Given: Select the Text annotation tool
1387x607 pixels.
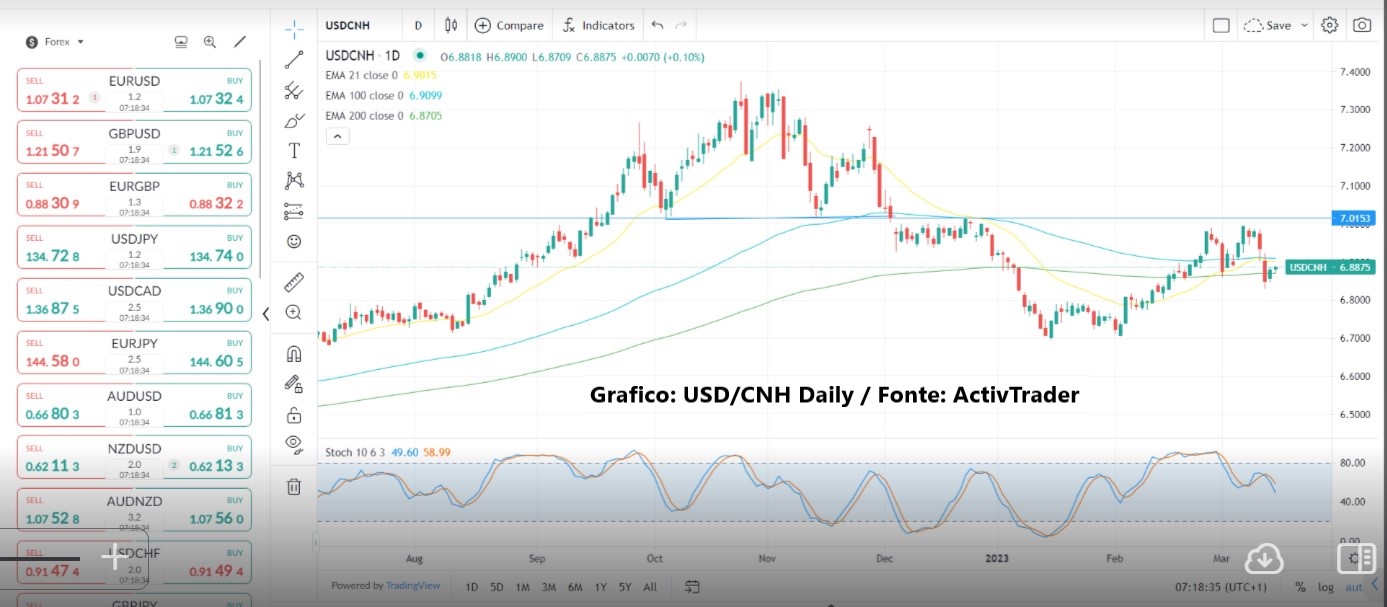Looking at the screenshot, I should tap(294, 151).
